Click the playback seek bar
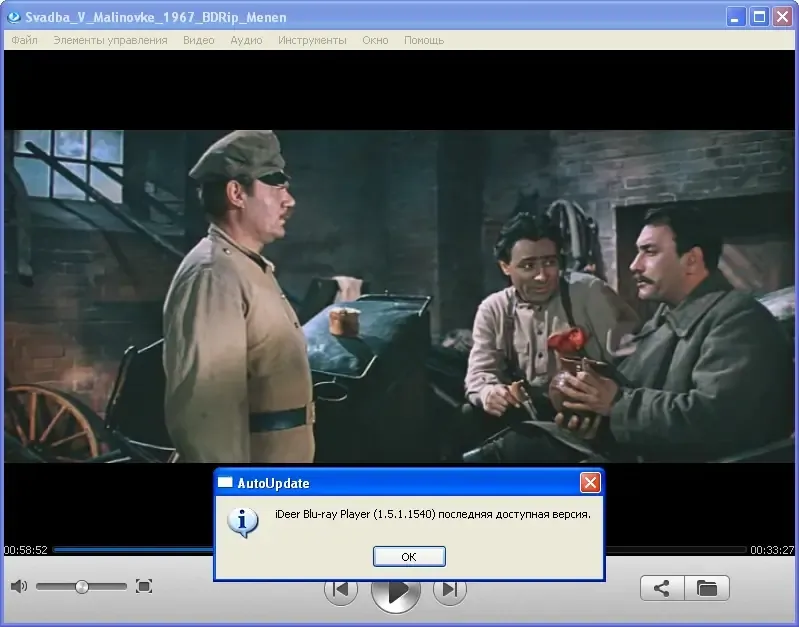Image resolution: width=799 pixels, height=627 pixels. tap(400, 550)
